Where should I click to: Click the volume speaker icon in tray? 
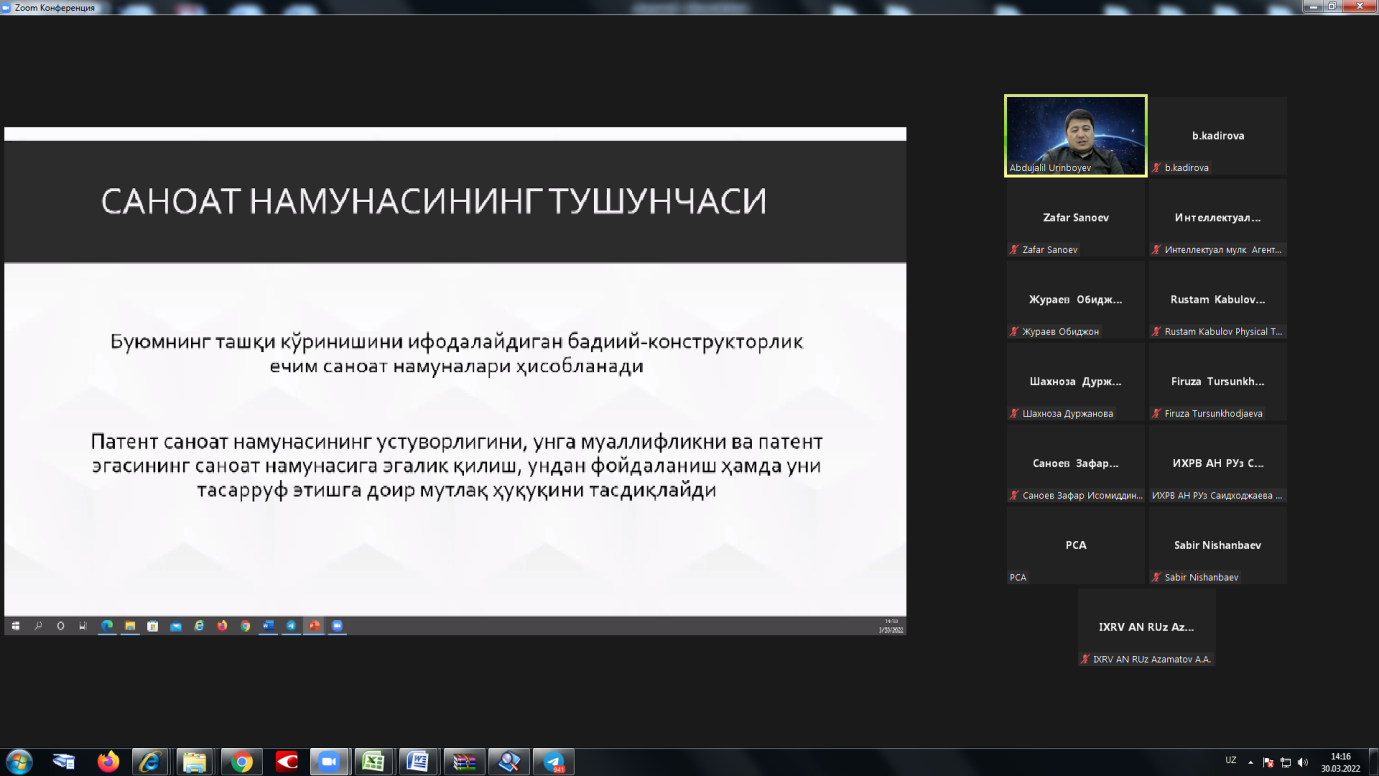tap(1302, 762)
